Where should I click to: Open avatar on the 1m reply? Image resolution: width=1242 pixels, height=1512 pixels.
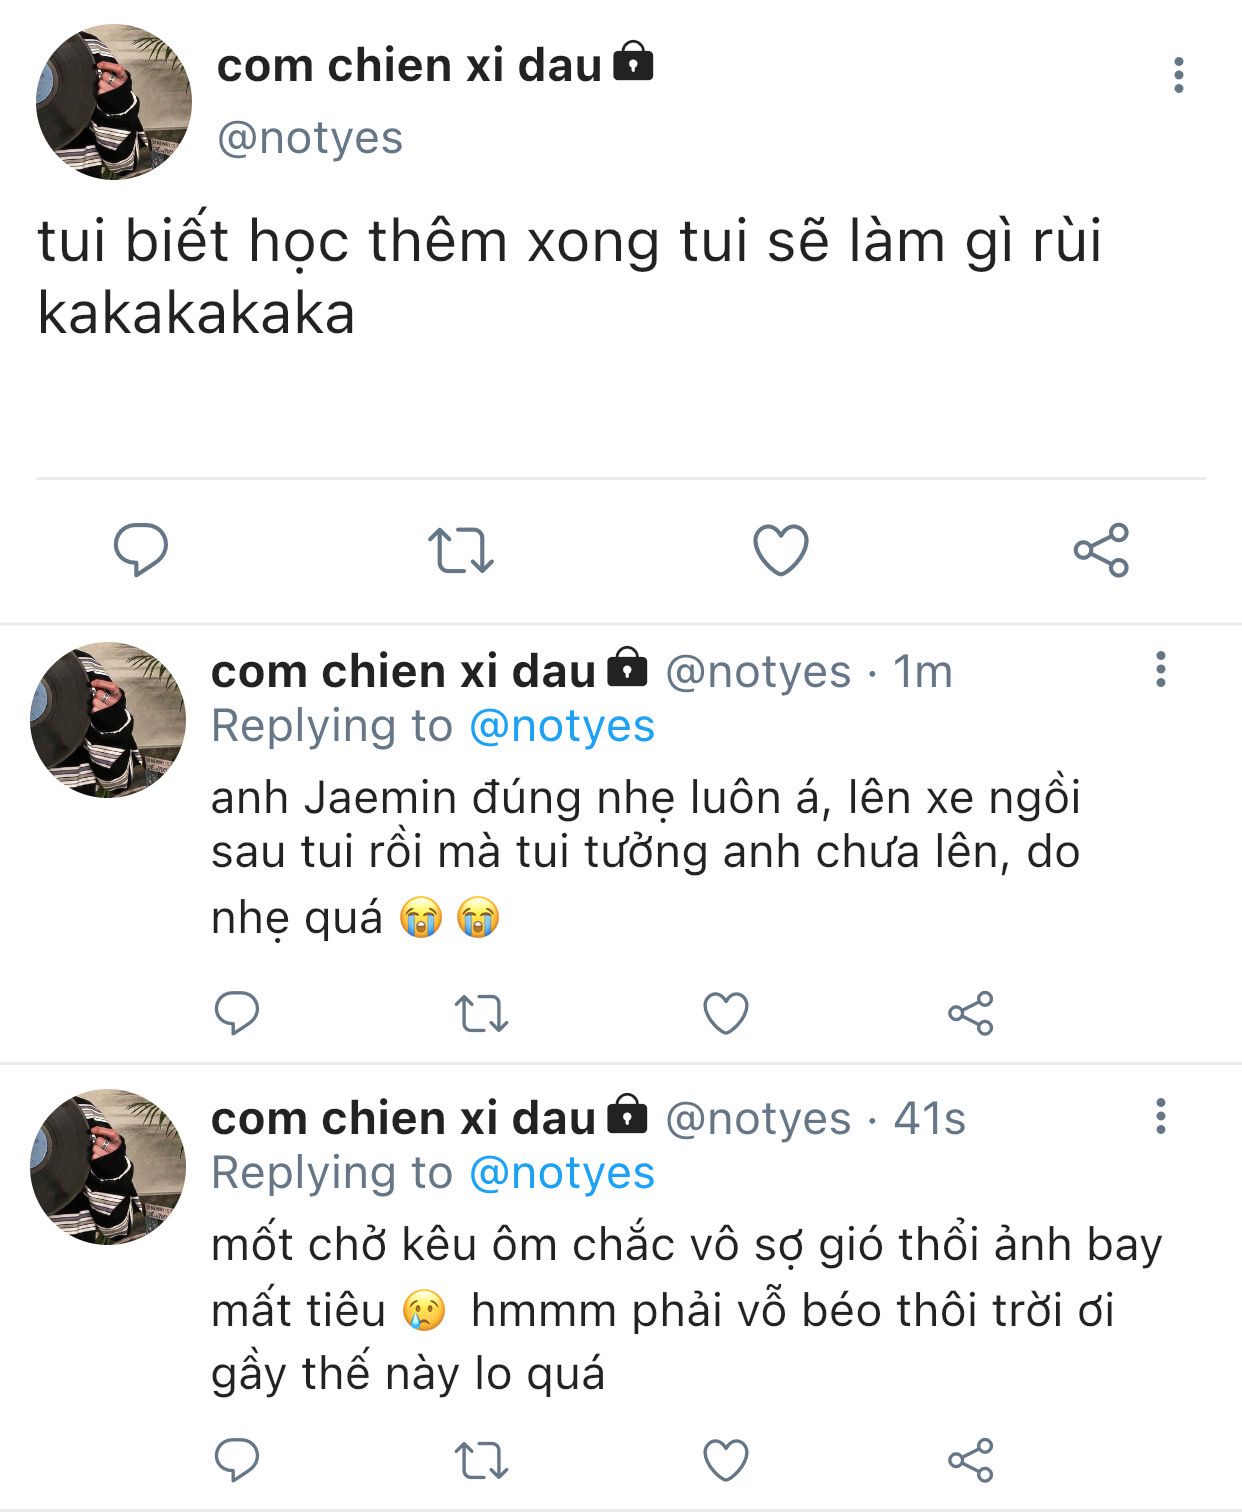[x=108, y=720]
